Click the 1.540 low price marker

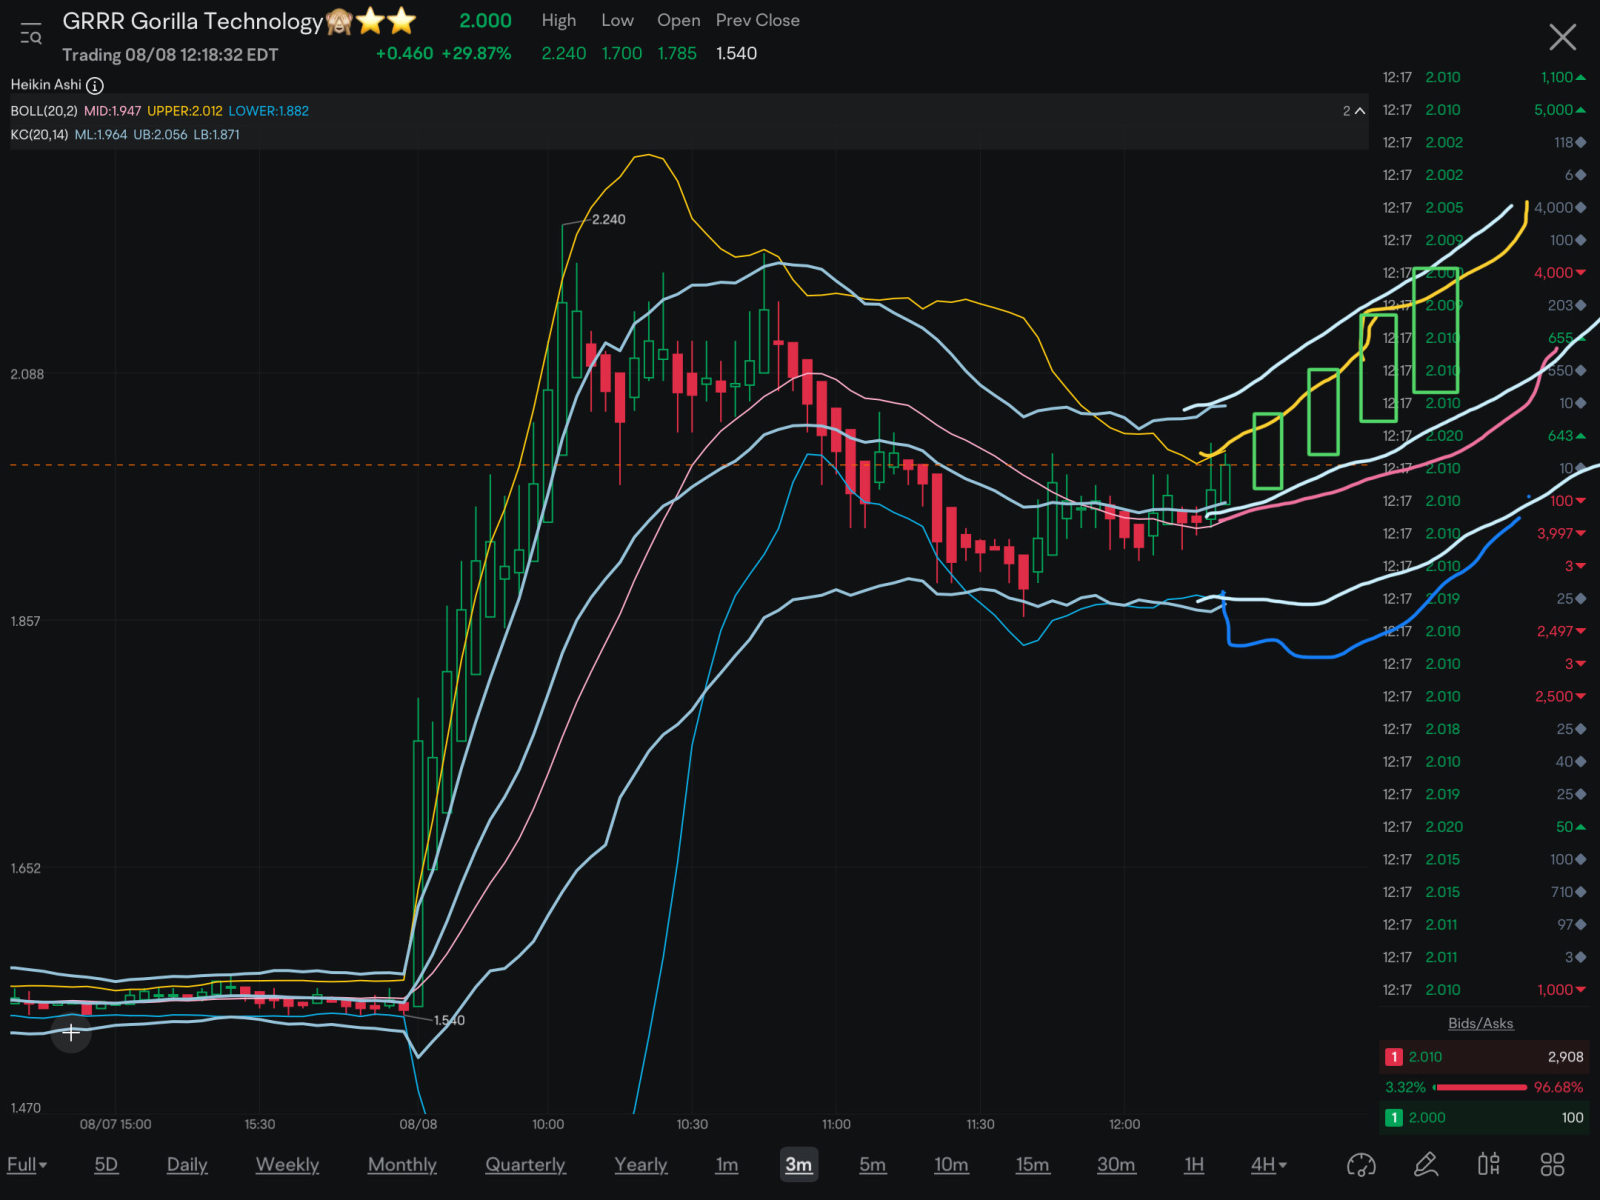(449, 1020)
